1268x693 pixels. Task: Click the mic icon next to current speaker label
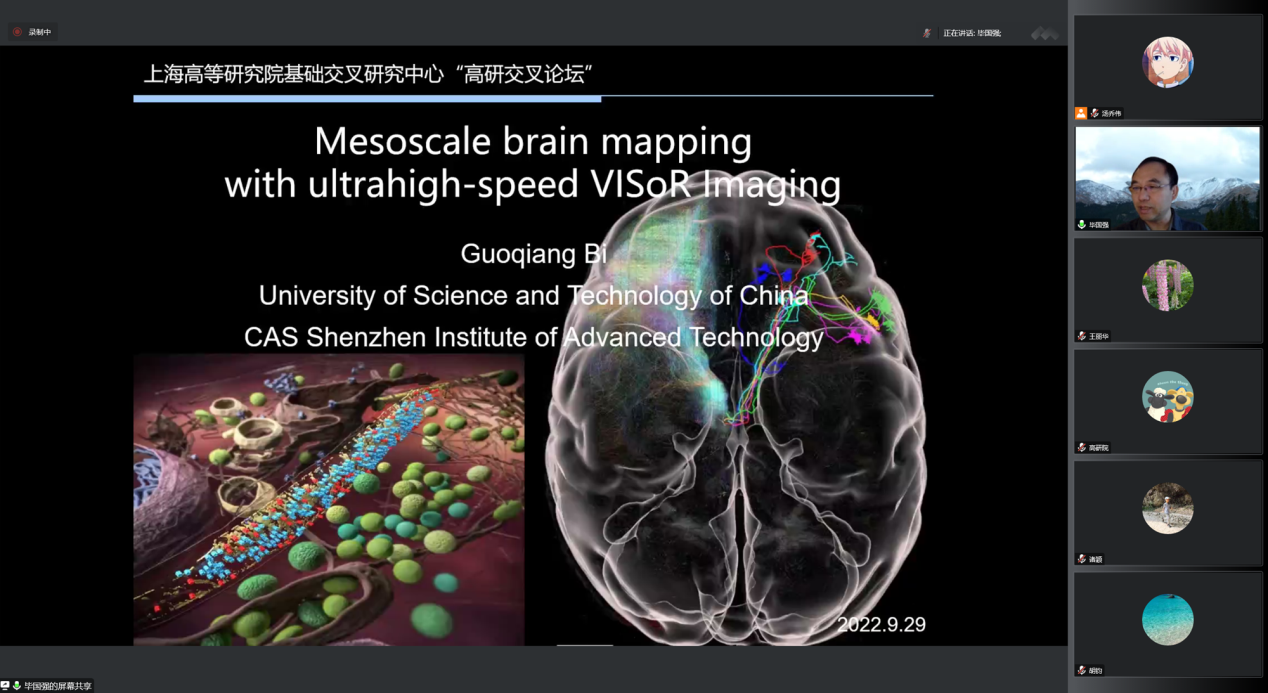coord(928,33)
